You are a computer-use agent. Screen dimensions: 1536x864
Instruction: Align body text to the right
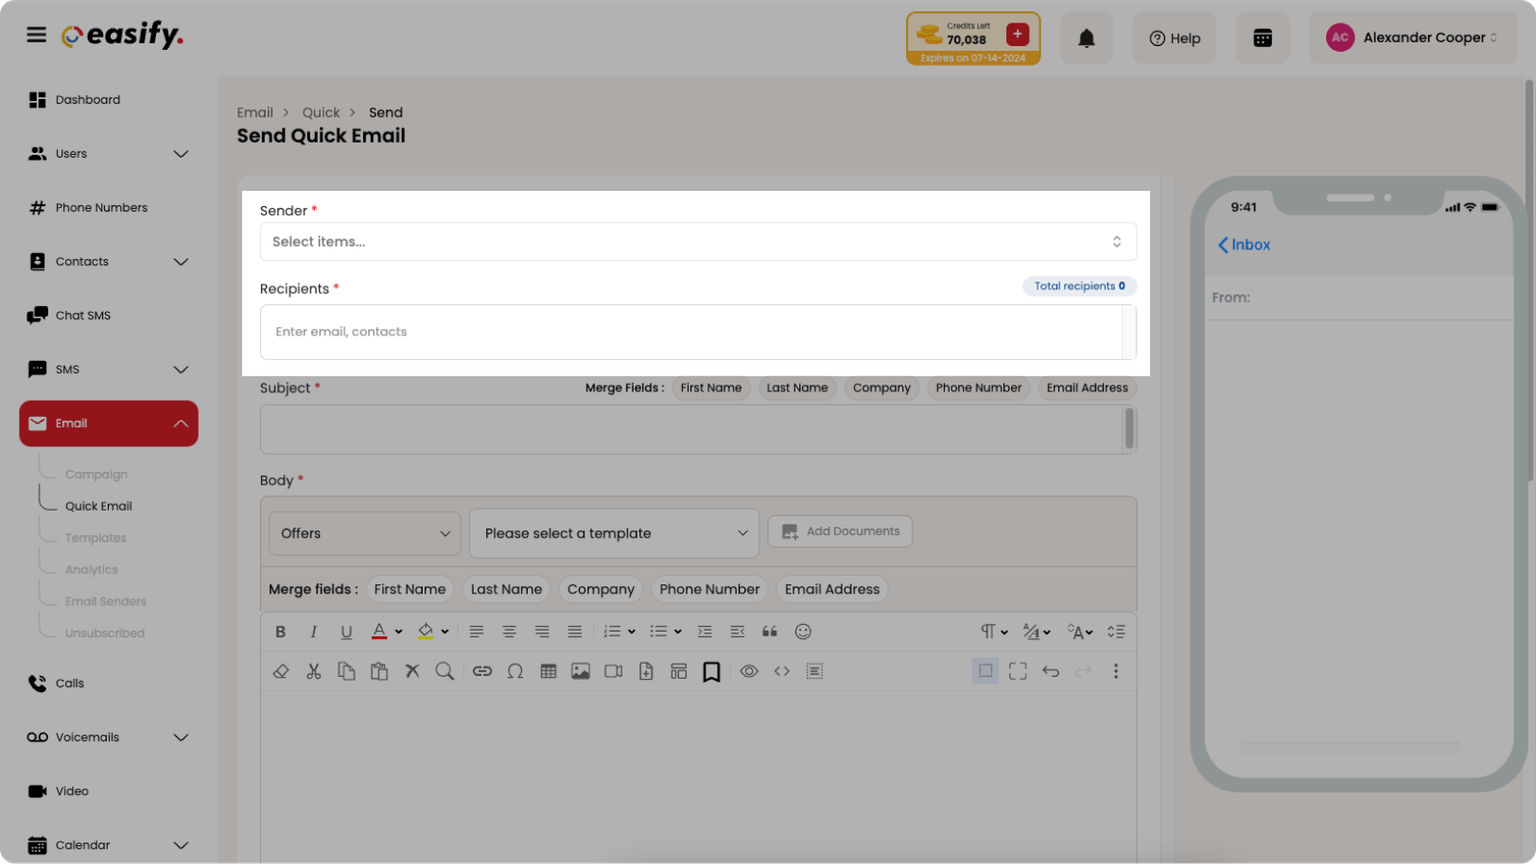click(x=542, y=632)
